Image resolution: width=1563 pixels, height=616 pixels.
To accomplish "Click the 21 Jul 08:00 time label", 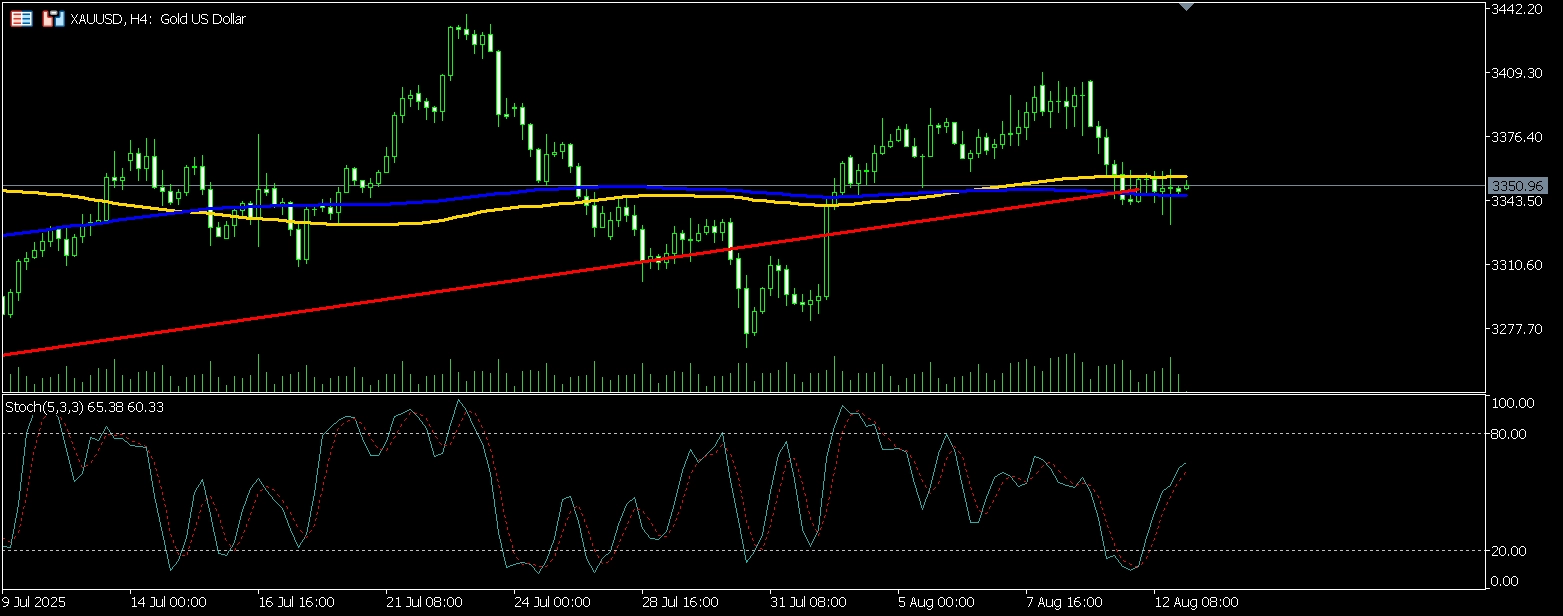I will [425, 603].
